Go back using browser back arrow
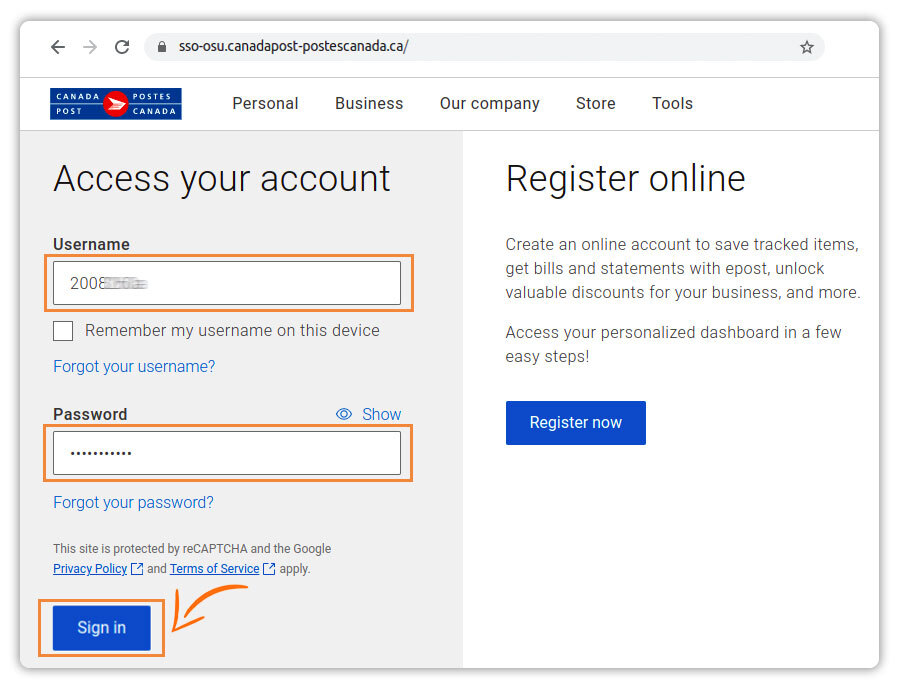Image resolution: width=900 pixels, height=688 pixels. [58, 47]
